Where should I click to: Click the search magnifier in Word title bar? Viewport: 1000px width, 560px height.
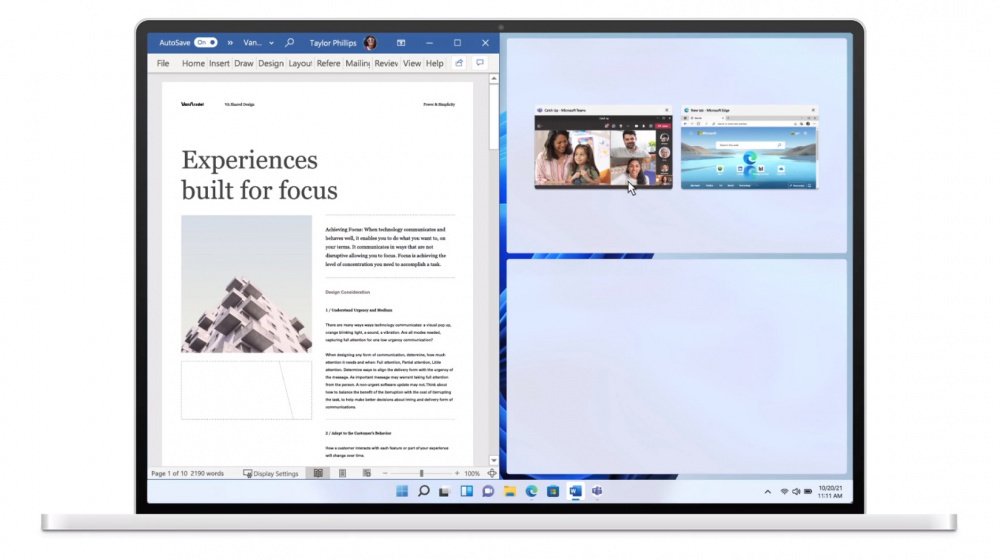pos(290,43)
